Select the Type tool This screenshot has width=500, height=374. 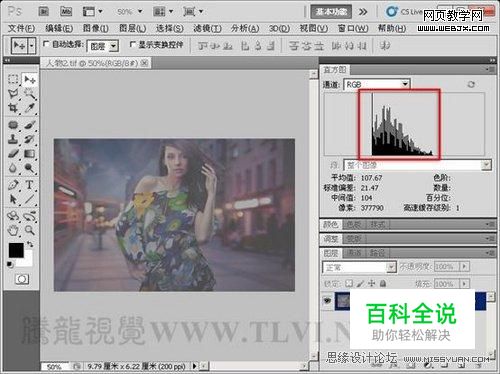coord(29,185)
